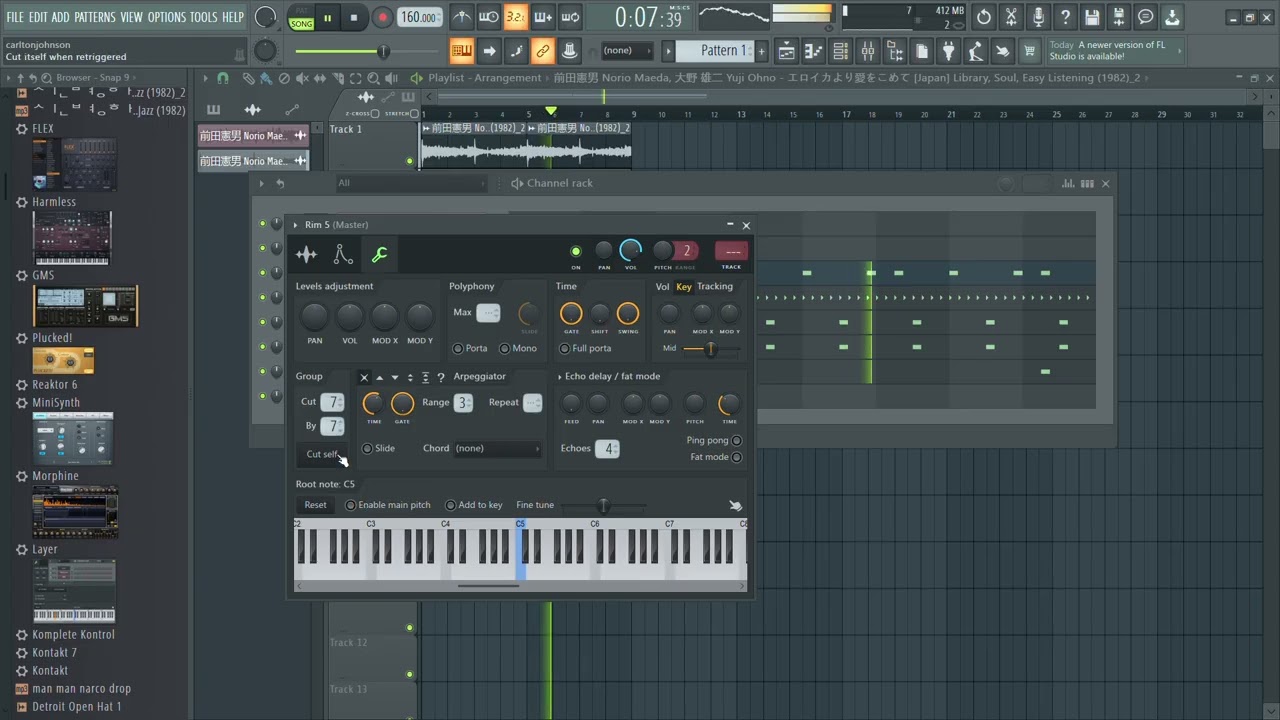Open the FILE menu
This screenshot has height=720, width=1280.
tap(15, 17)
